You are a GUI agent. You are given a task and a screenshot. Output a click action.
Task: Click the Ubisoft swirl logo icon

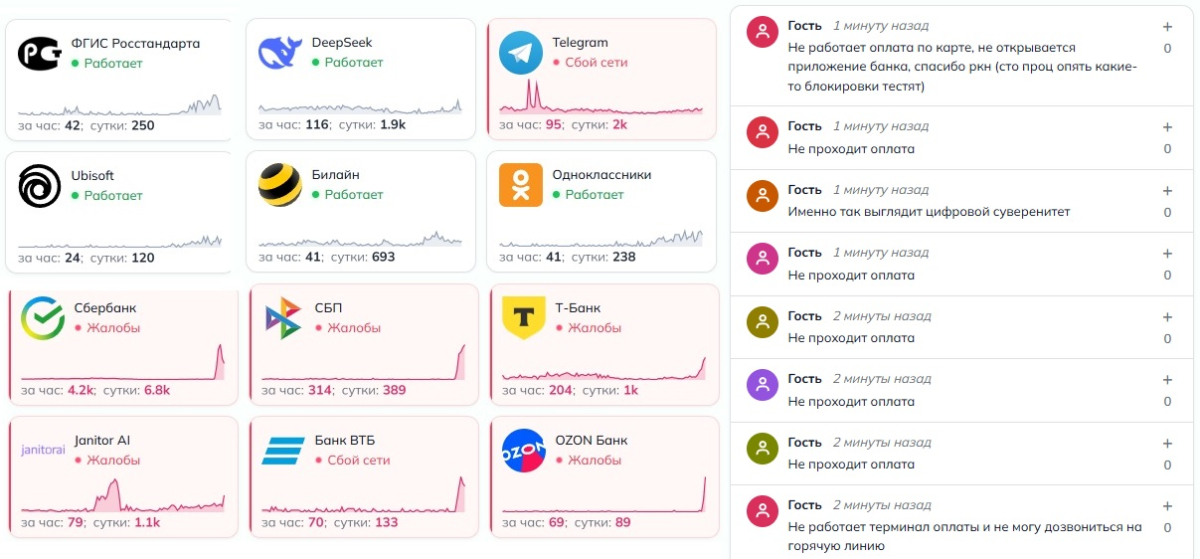39,186
